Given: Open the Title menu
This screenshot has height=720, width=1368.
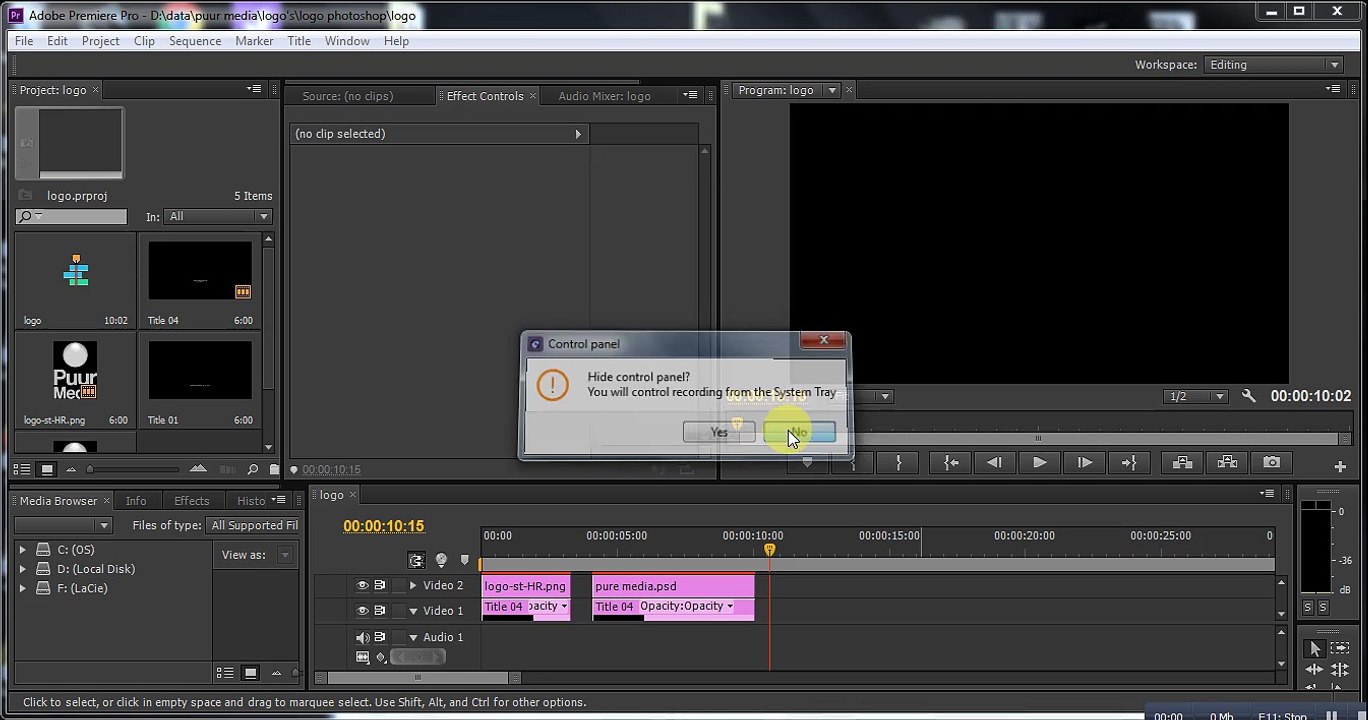Looking at the screenshot, I should click(x=299, y=41).
